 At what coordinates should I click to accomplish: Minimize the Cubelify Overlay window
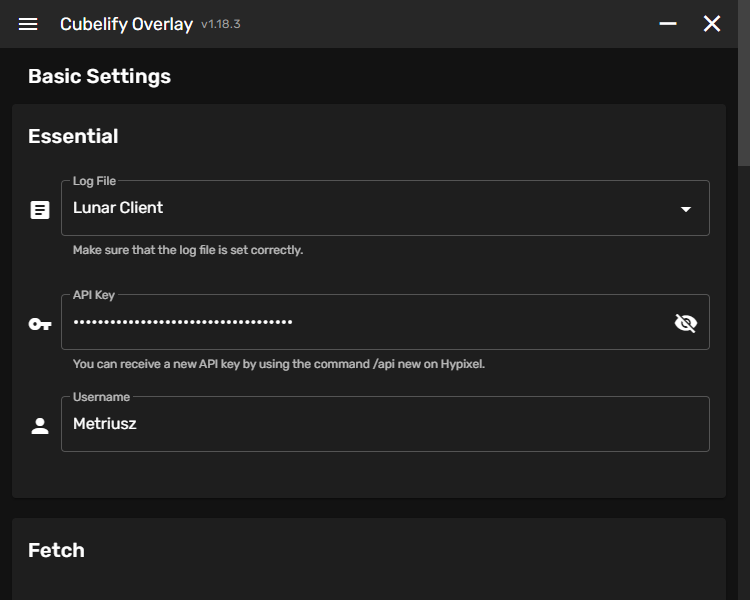click(x=669, y=24)
